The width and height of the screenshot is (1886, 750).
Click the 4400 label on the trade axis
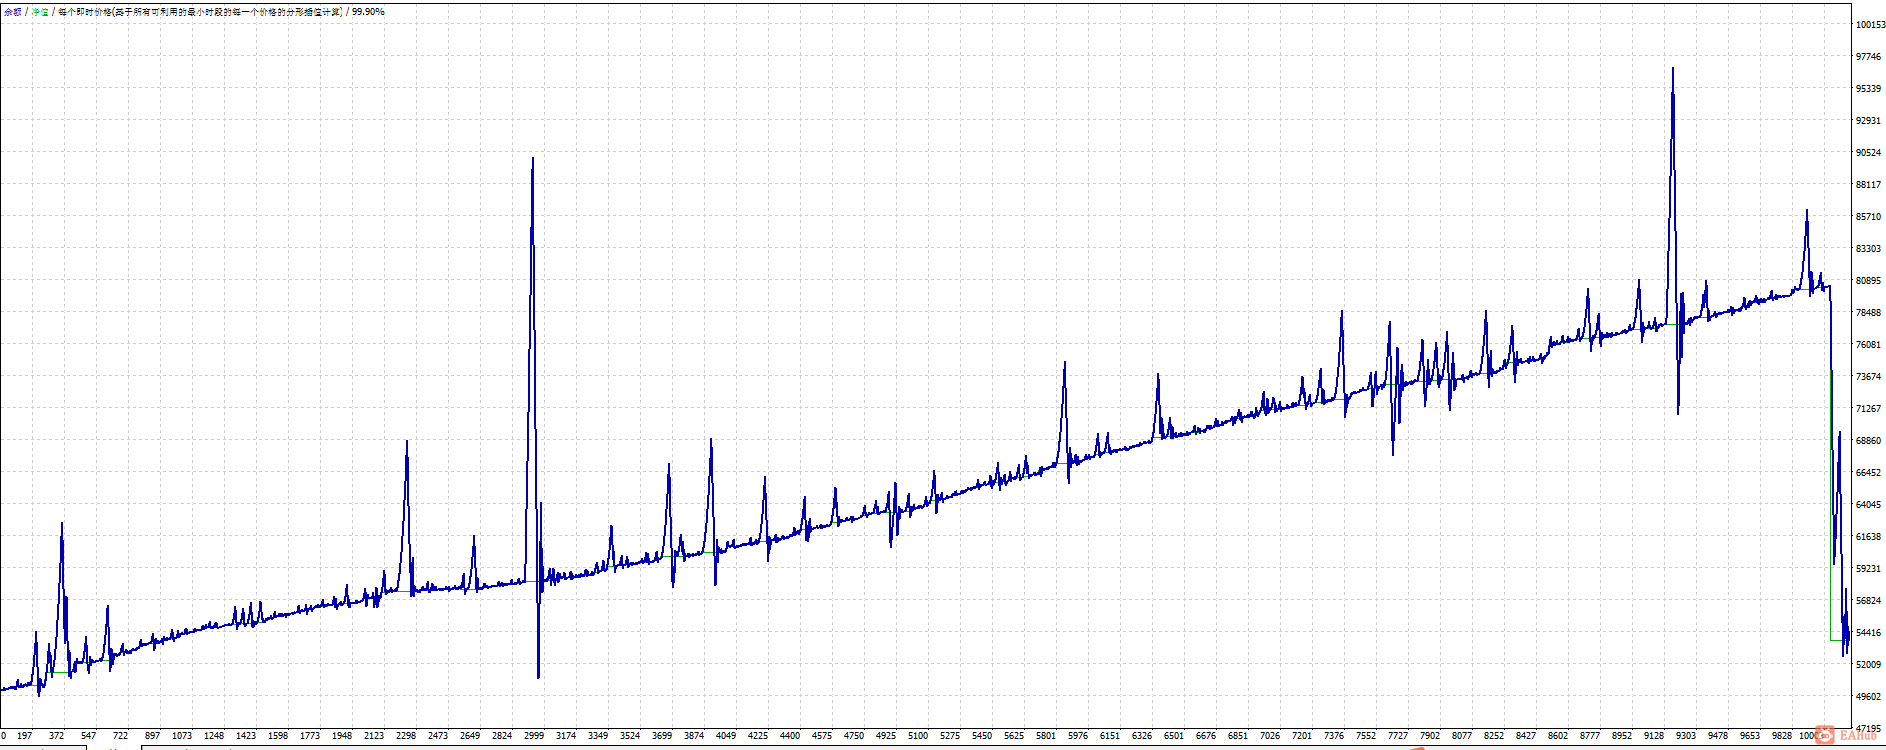(790, 736)
